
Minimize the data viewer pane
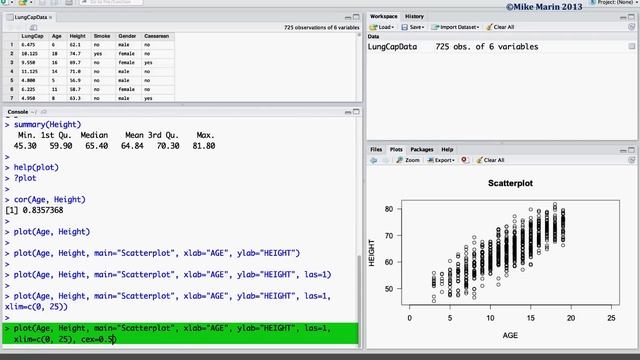point(348,17)
